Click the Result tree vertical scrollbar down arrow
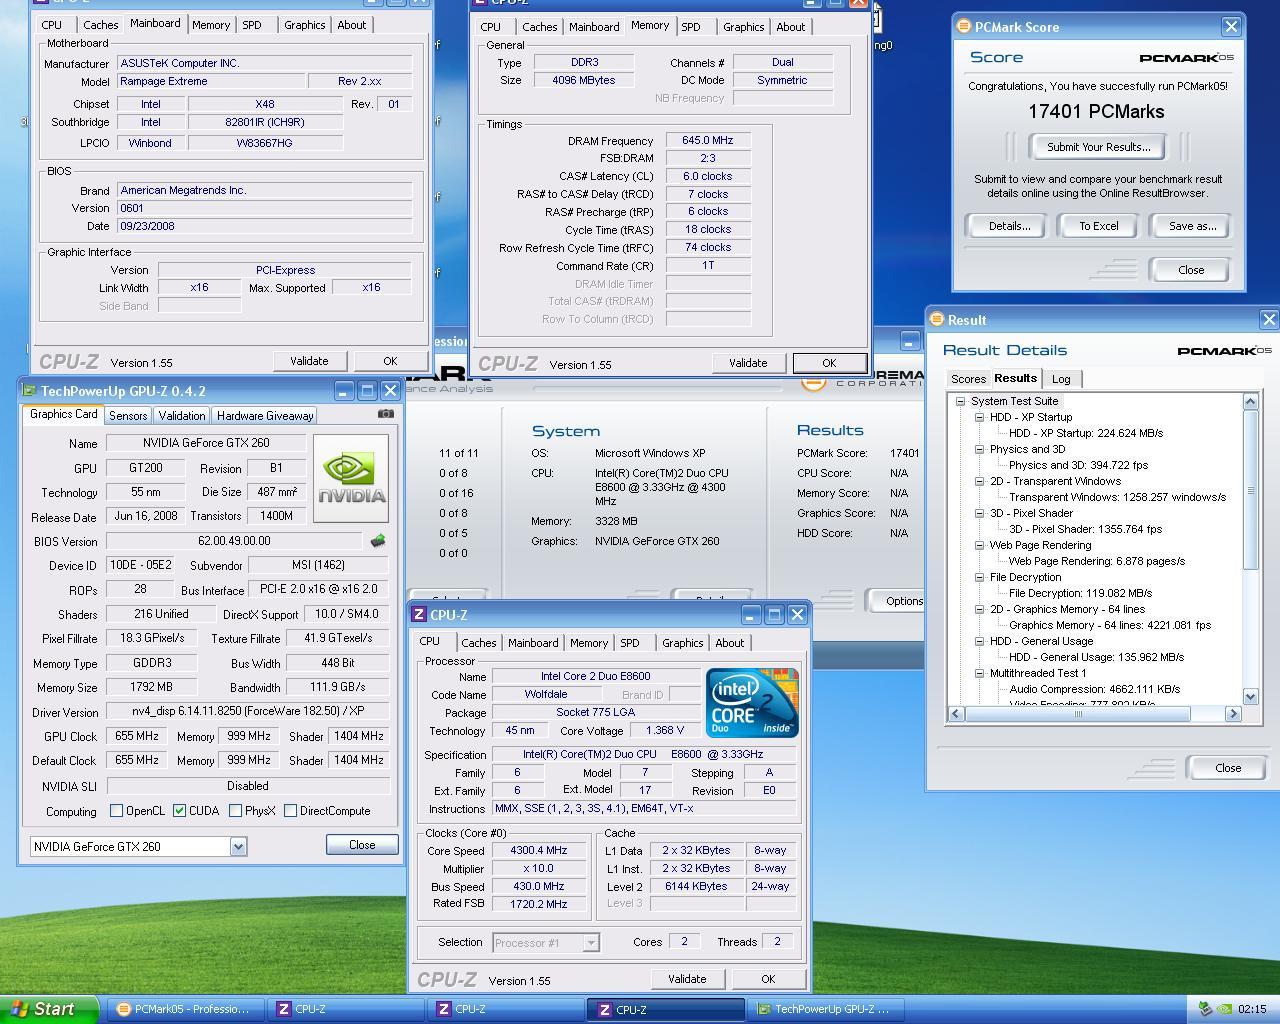The height and width of the screenshot is (1024, 1280). click(x=1250, y=696)
